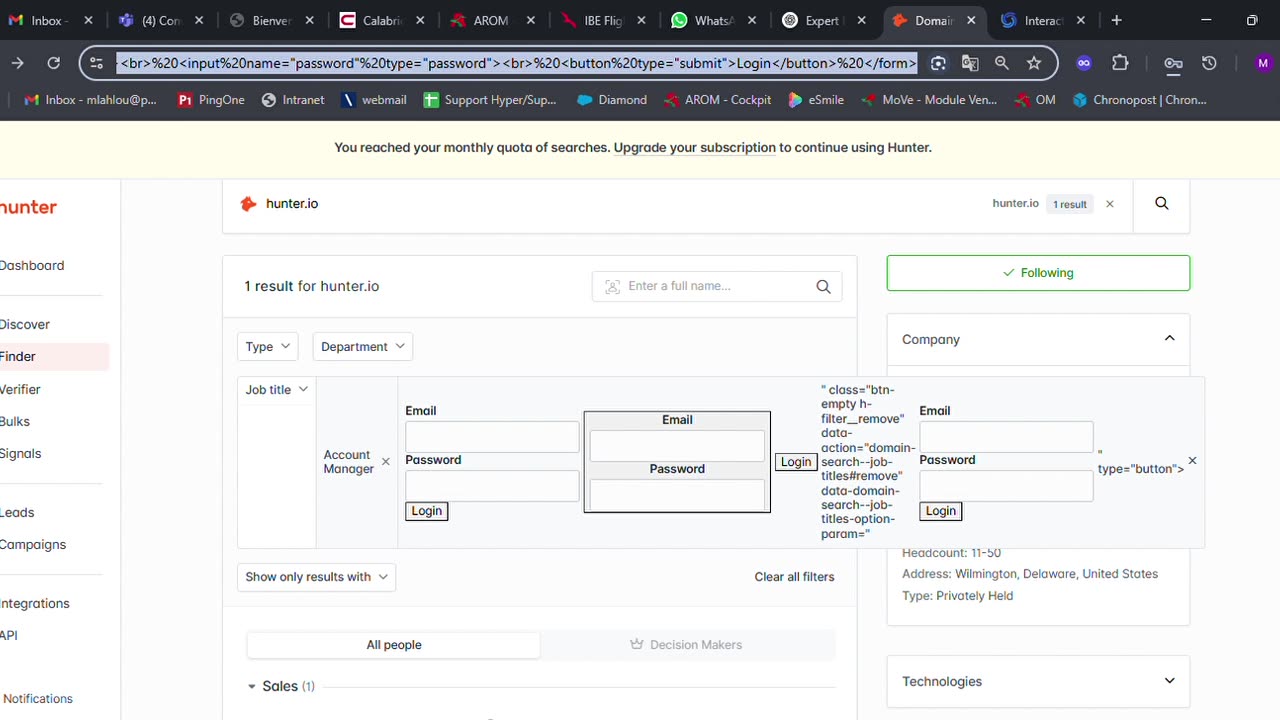This screenshot has width=1280, height=720.
Task: Reload the page
Action: tap(54, 63)
